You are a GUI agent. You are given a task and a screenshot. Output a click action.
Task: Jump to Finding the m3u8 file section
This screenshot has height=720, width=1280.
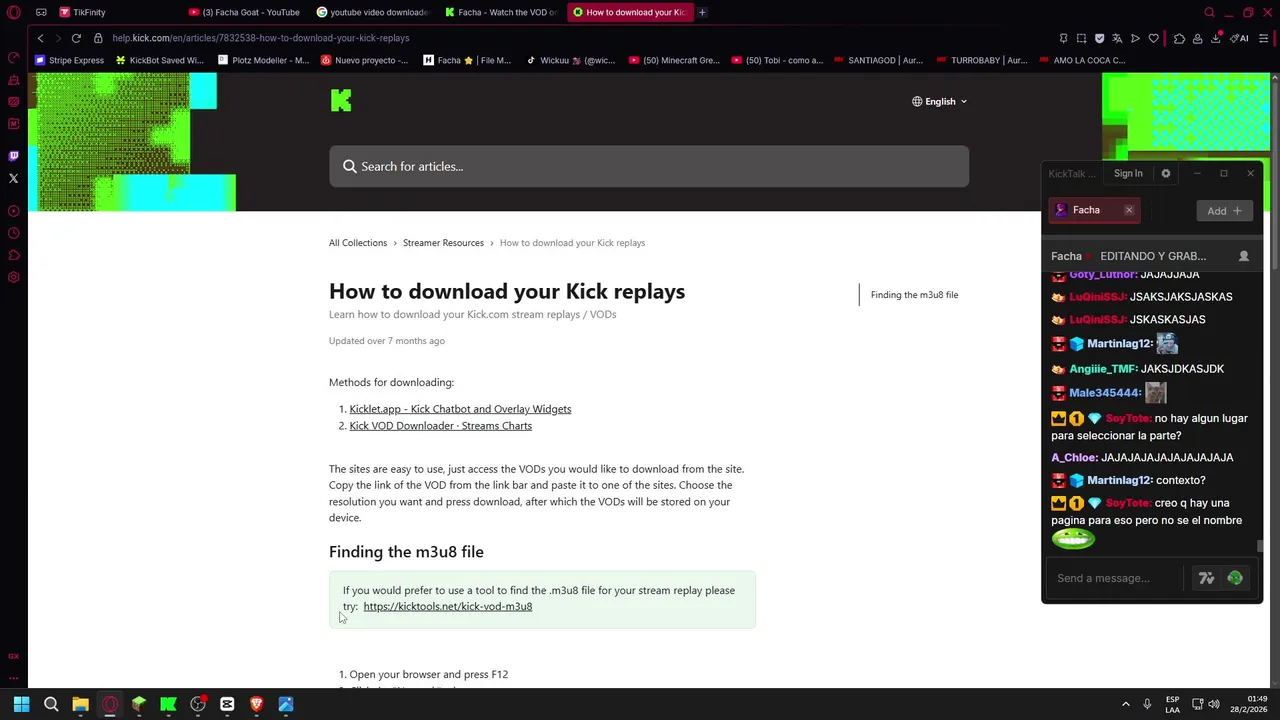[914, 295]
